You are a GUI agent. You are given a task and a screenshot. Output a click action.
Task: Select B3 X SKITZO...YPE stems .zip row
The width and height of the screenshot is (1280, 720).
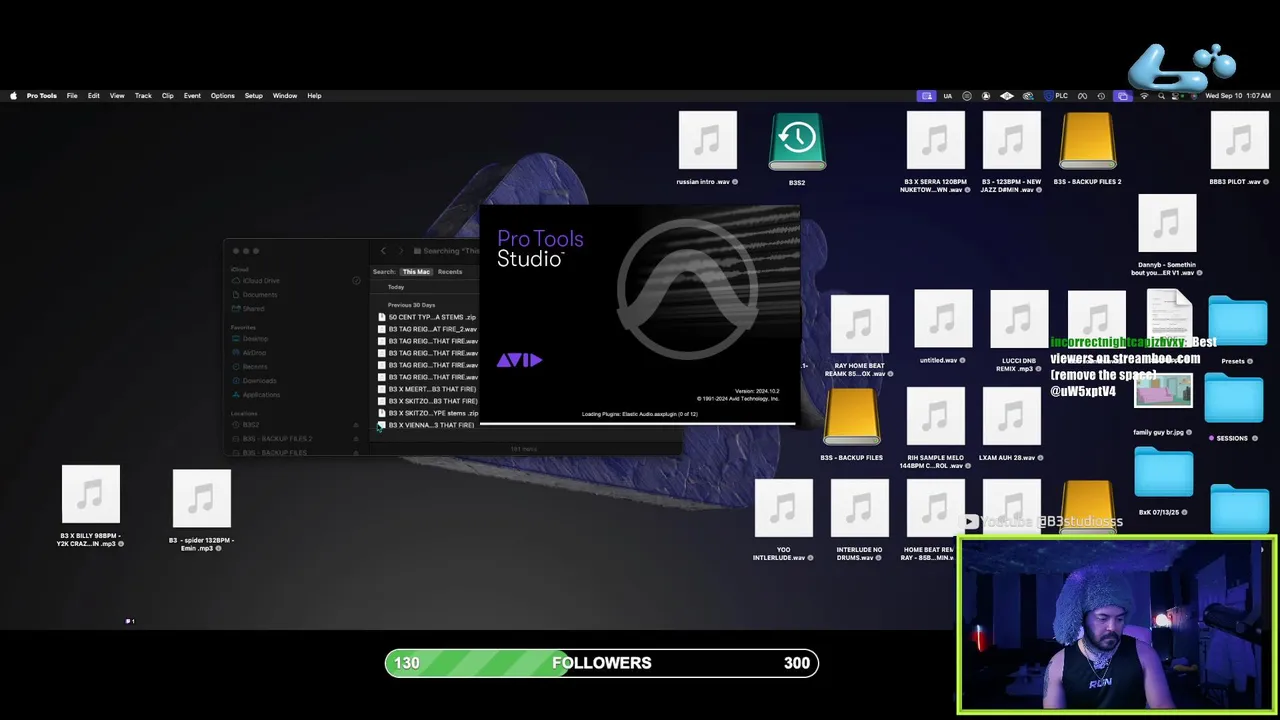(x=428, y=413)
